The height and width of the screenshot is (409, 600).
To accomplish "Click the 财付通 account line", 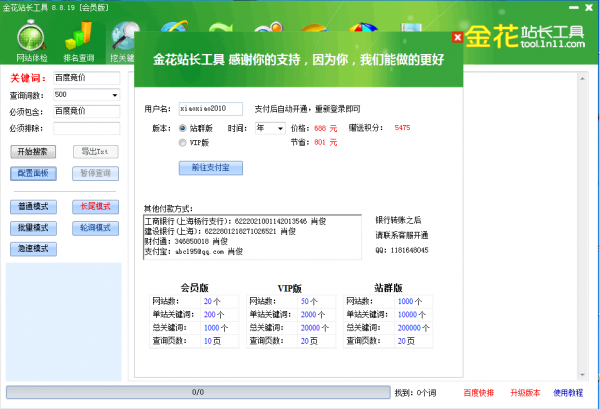I will click(186, 241).
